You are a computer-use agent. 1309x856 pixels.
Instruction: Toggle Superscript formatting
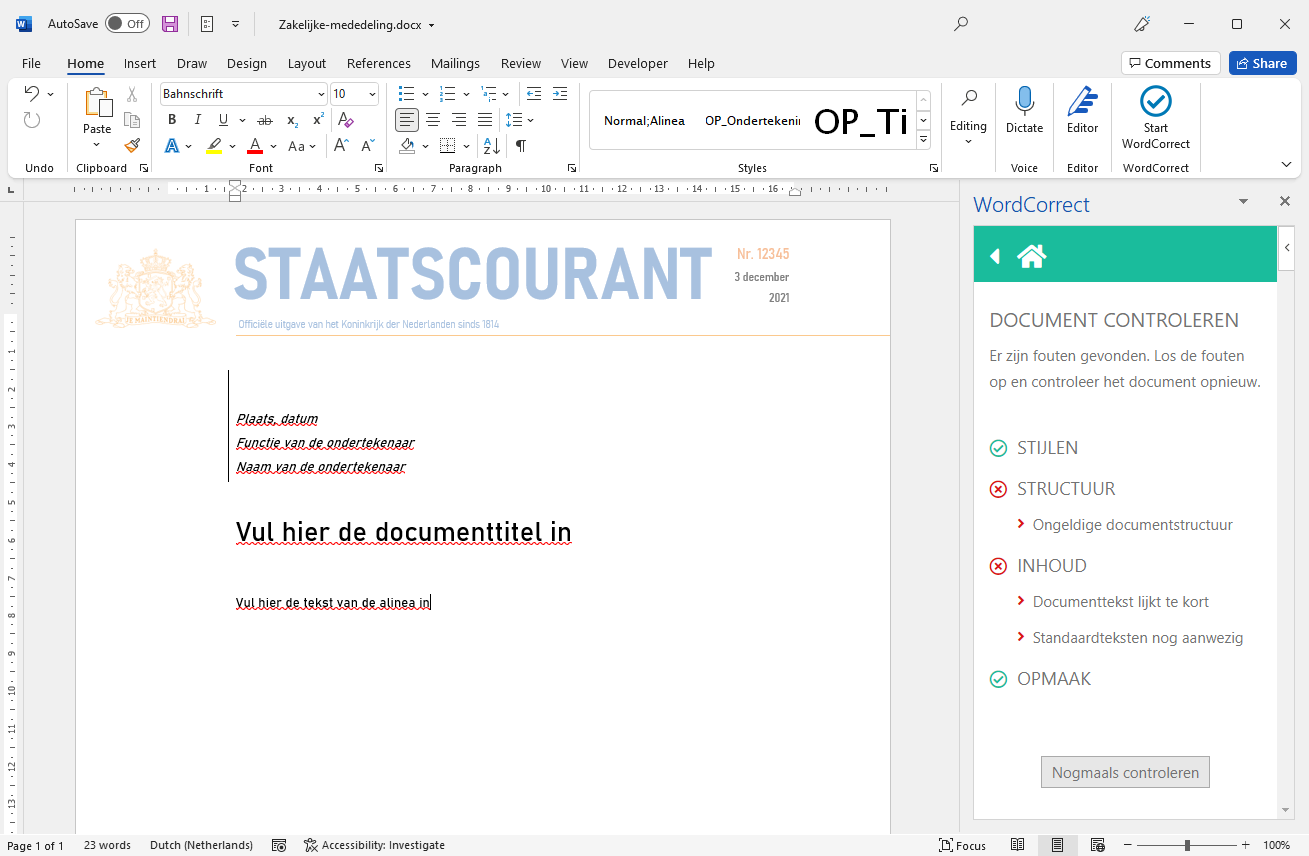(318, 120)
